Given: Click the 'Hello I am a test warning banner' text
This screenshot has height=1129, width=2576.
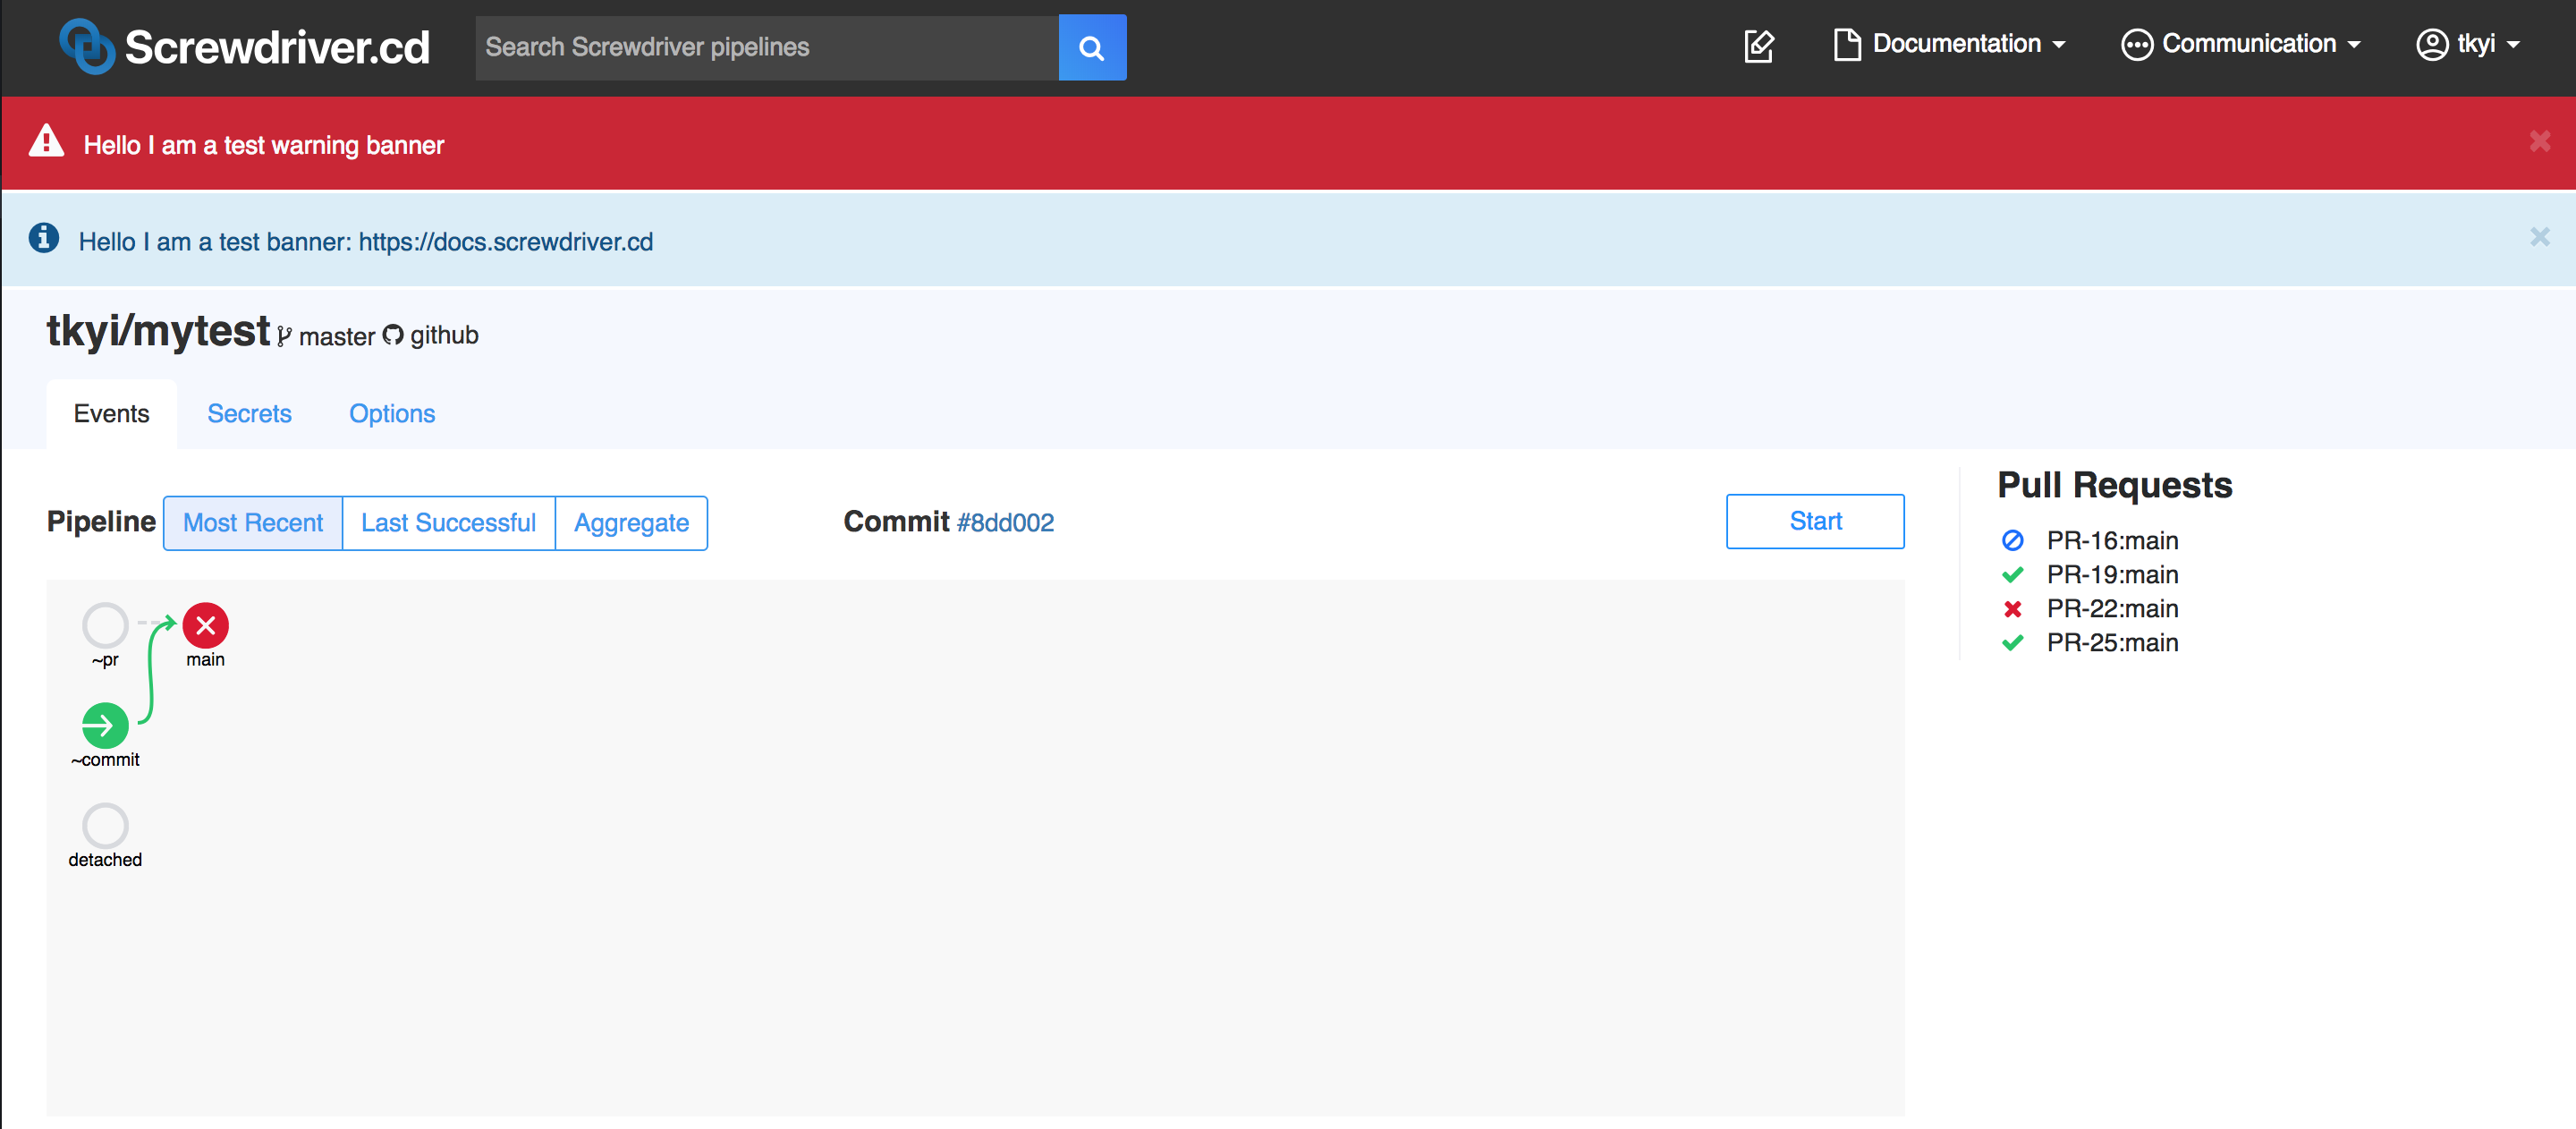Looking at the screenshot, I should point(264,146).
